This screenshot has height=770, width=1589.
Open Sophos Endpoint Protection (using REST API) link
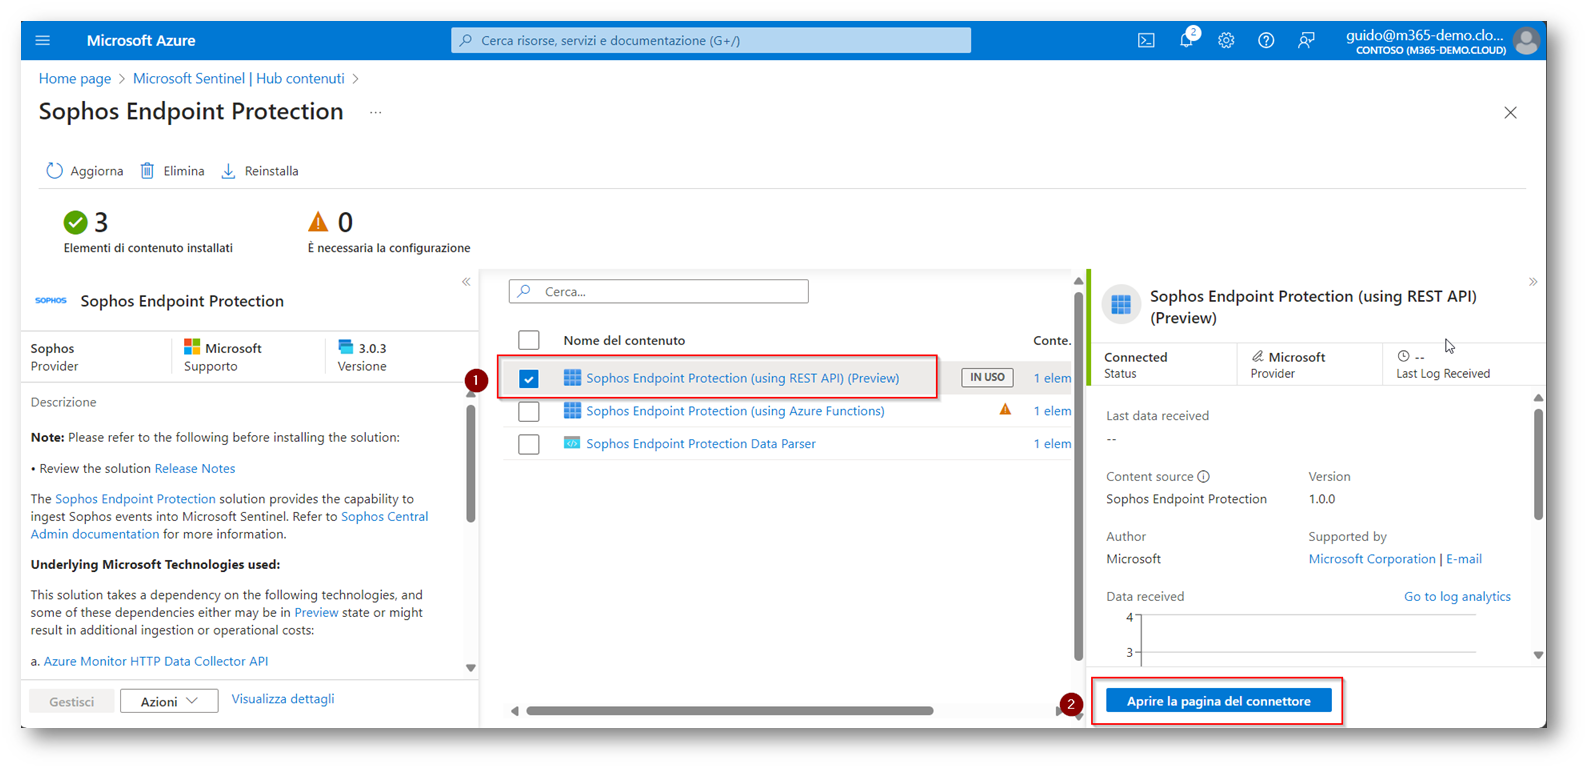(743, 378)
